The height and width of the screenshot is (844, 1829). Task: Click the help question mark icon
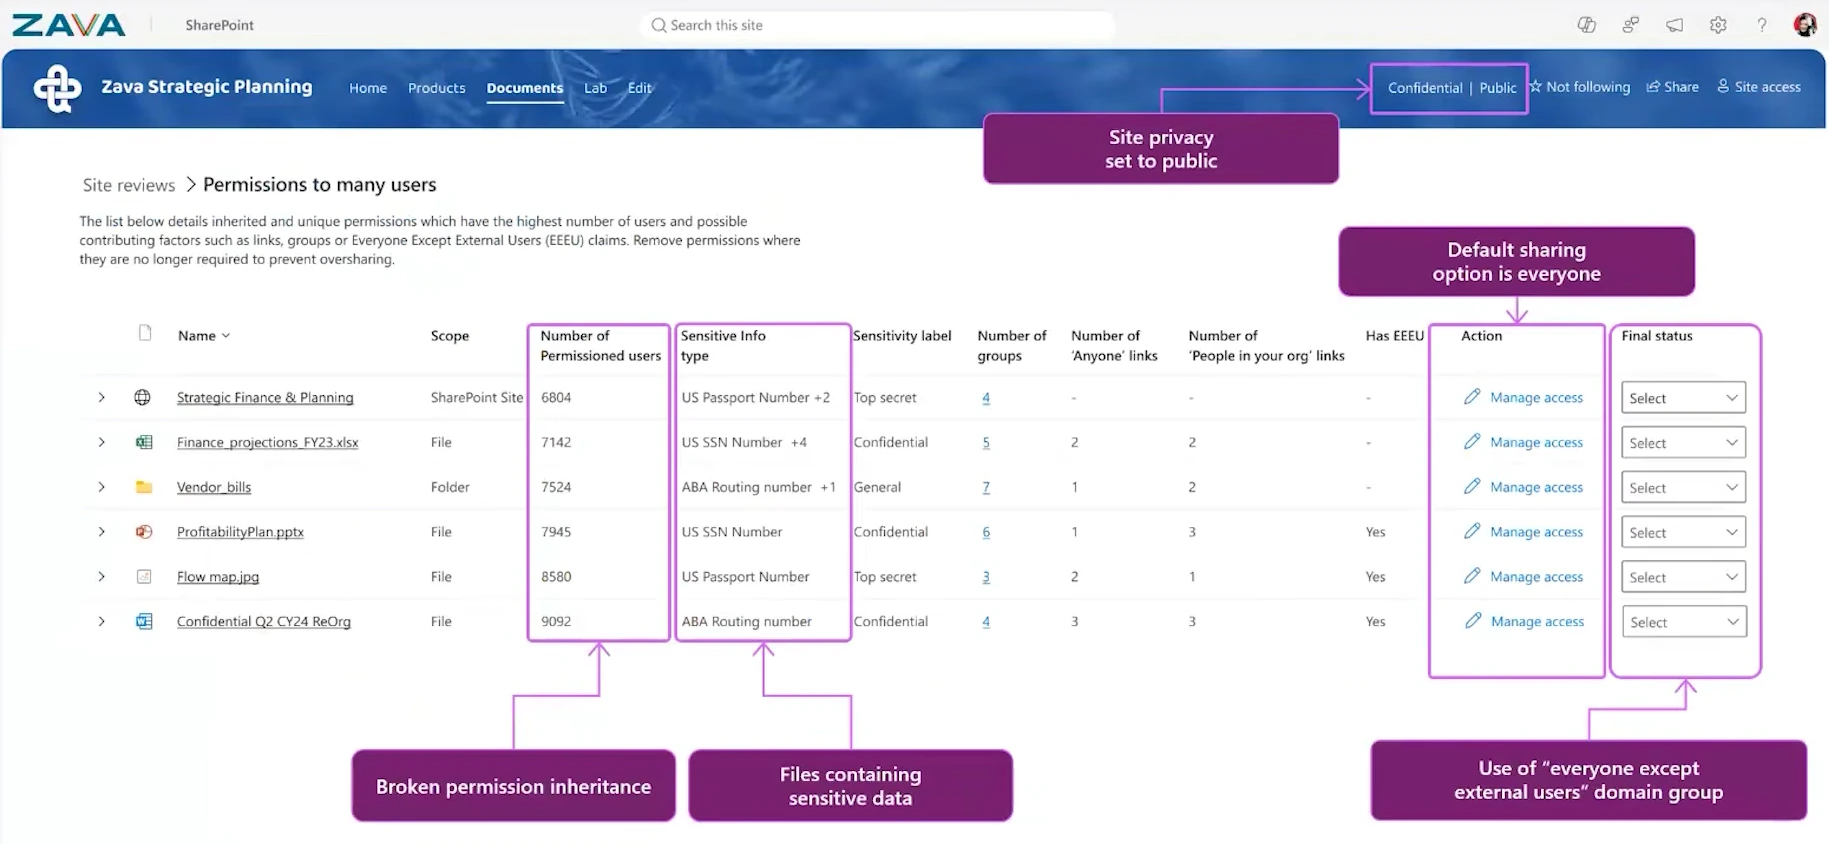(x=1762, y=25)
